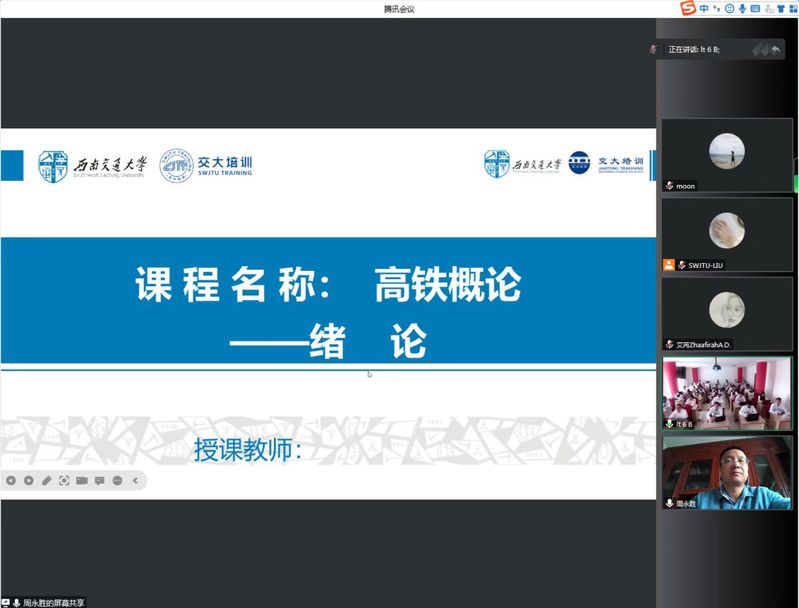Select the pen annotation tool
The height and width of the screenshot is (608, 799).
47,481
